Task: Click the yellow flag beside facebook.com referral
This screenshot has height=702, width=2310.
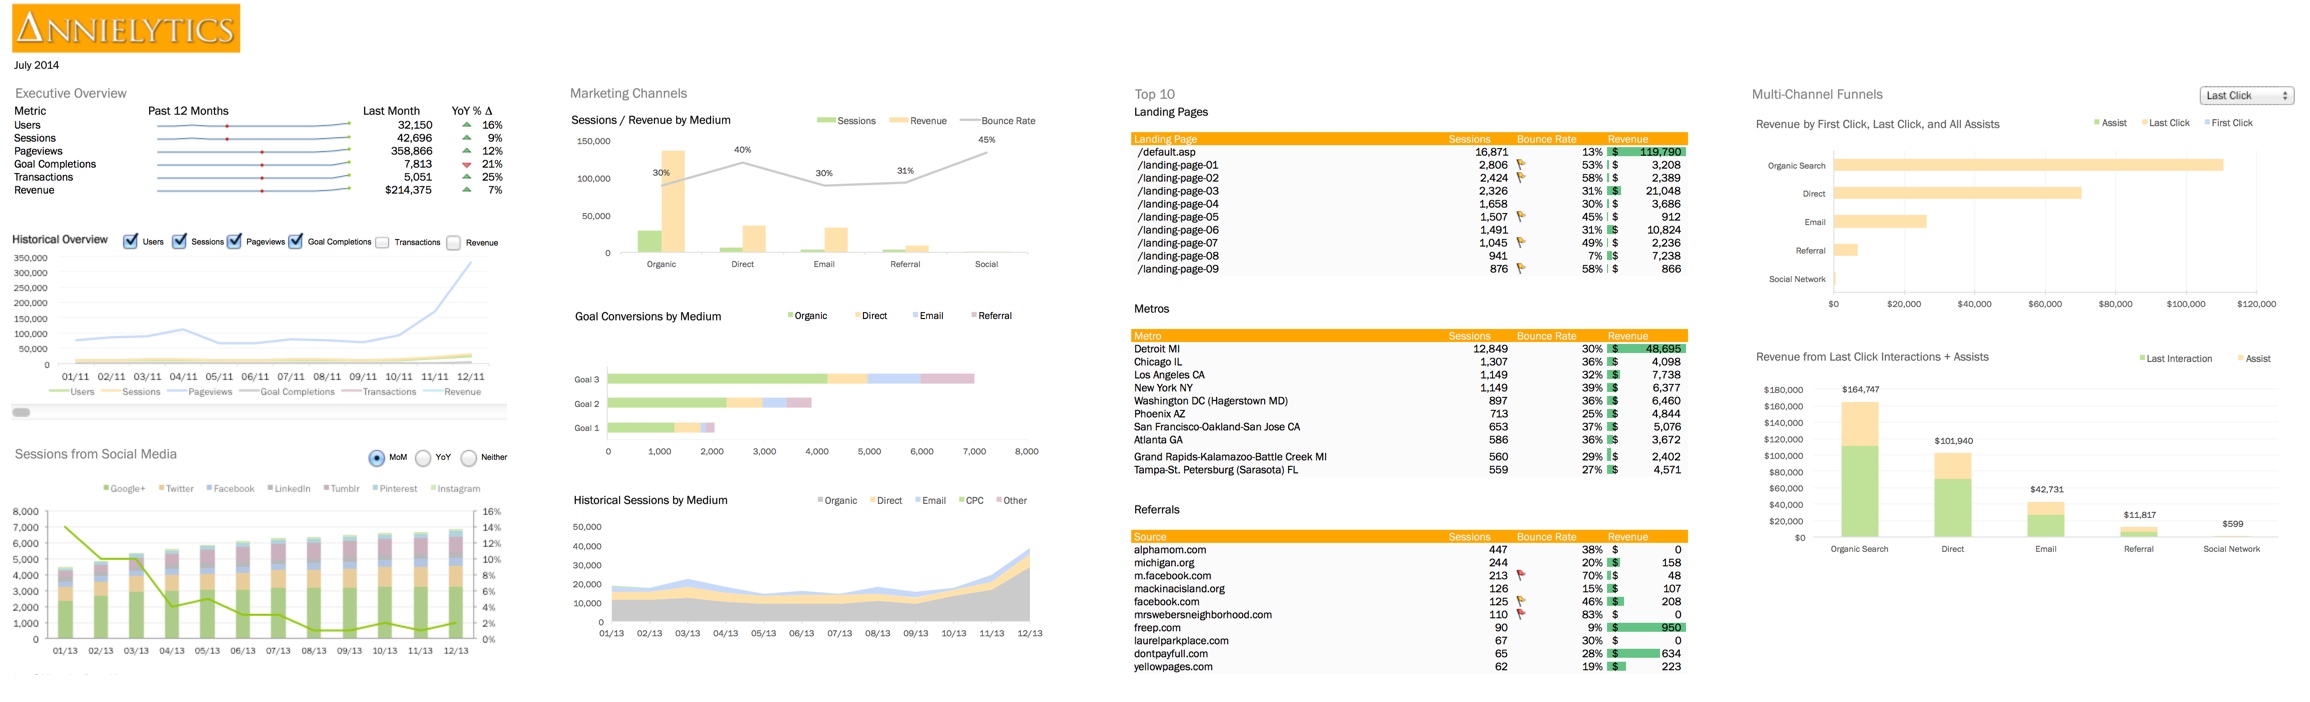Action: coord(1521,602)
